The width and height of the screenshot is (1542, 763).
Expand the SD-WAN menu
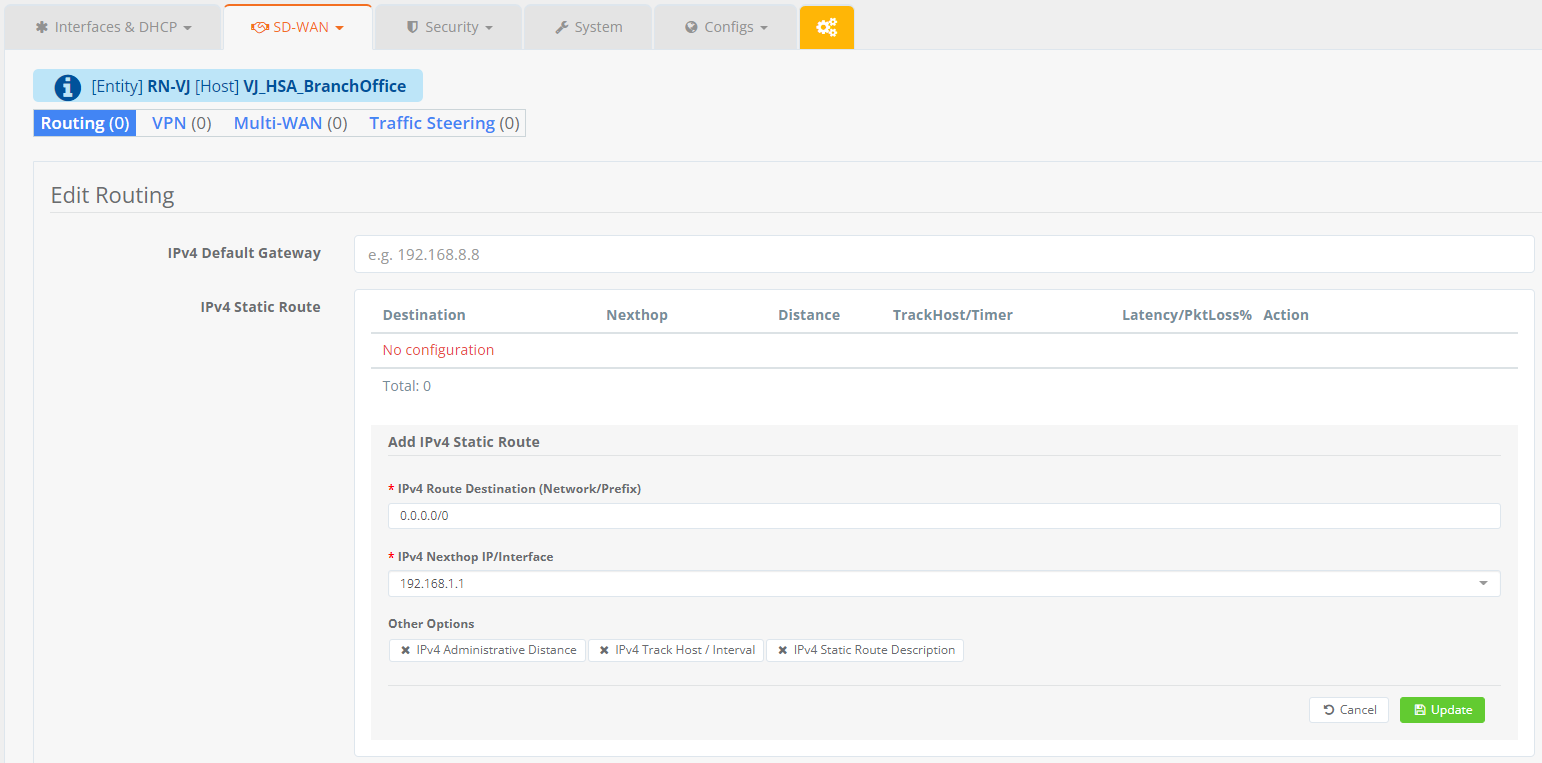(298, 27)
